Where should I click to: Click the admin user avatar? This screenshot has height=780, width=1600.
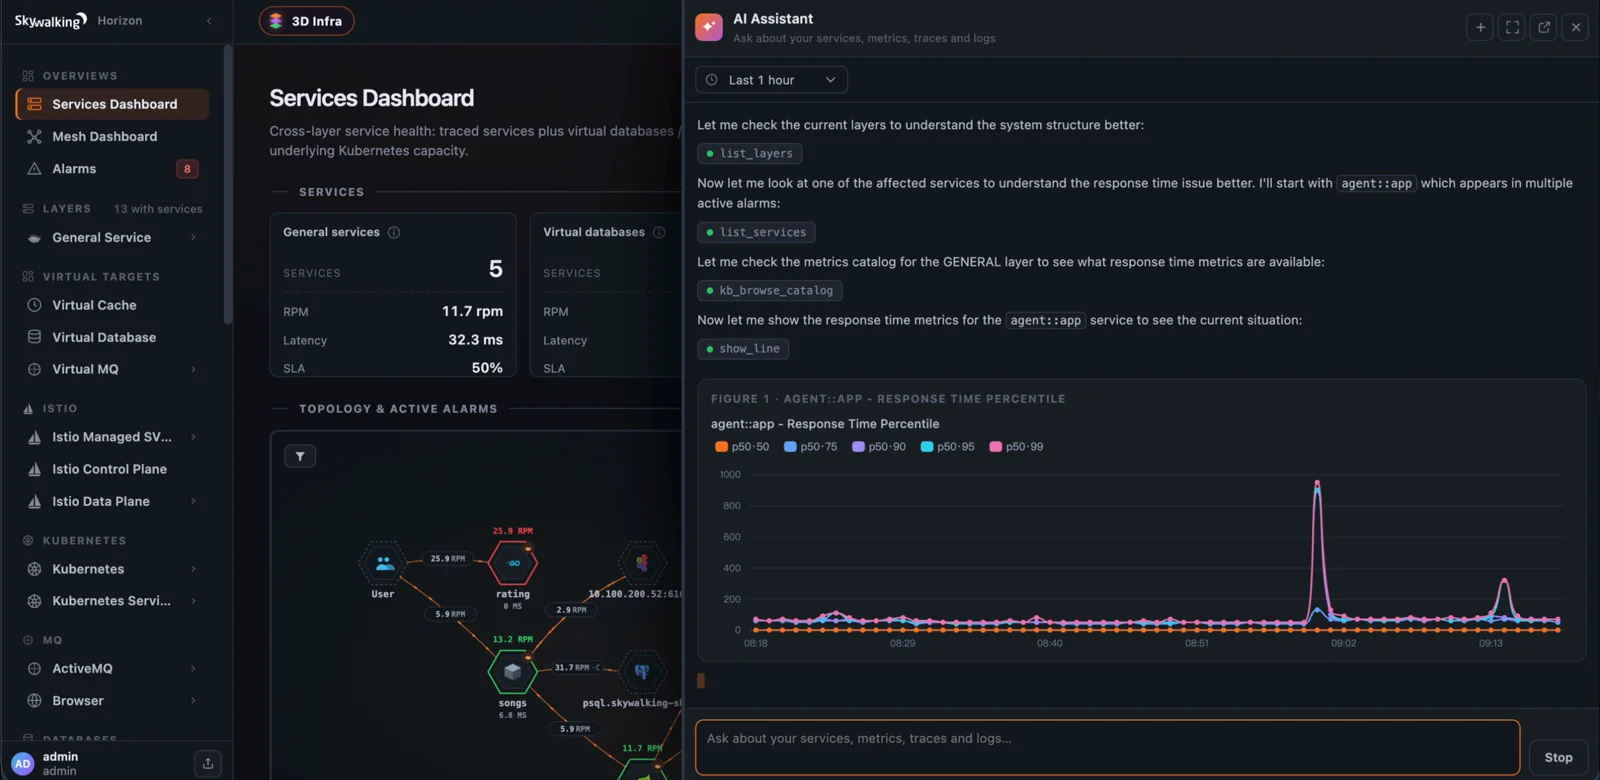[x=22, y=763]
